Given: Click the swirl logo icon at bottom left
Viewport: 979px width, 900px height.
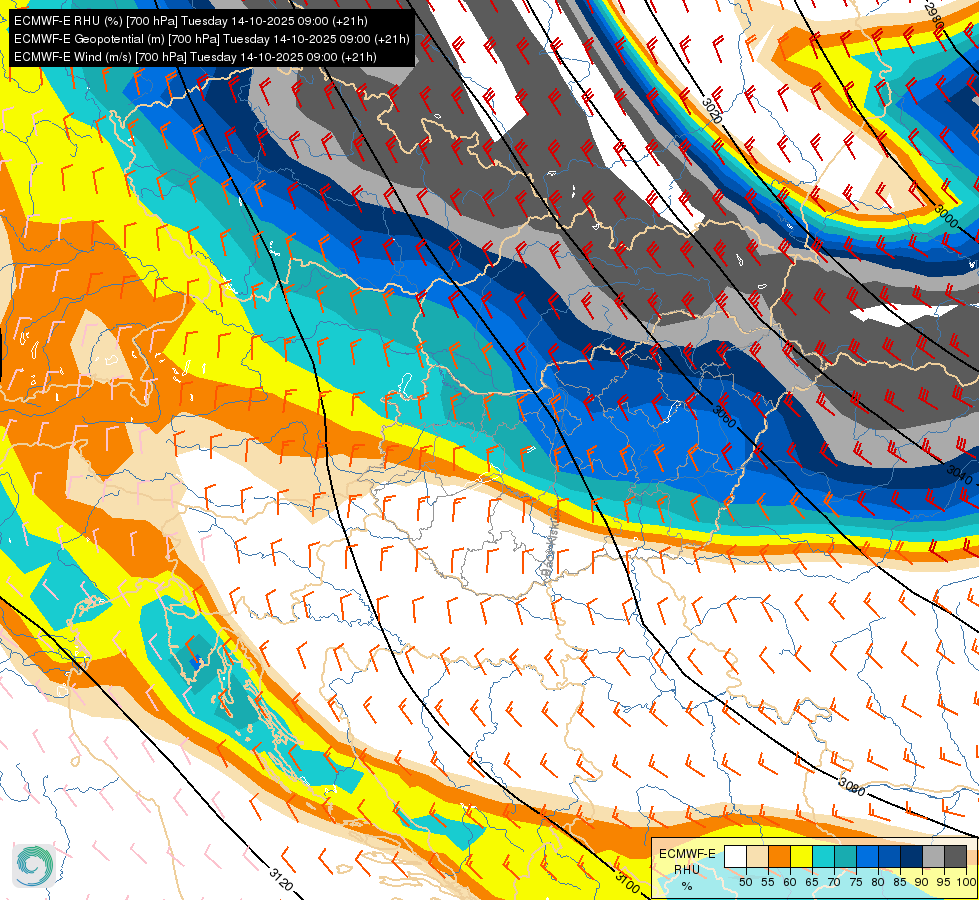Looking at the screenshot, I should [x=34, y=866].
